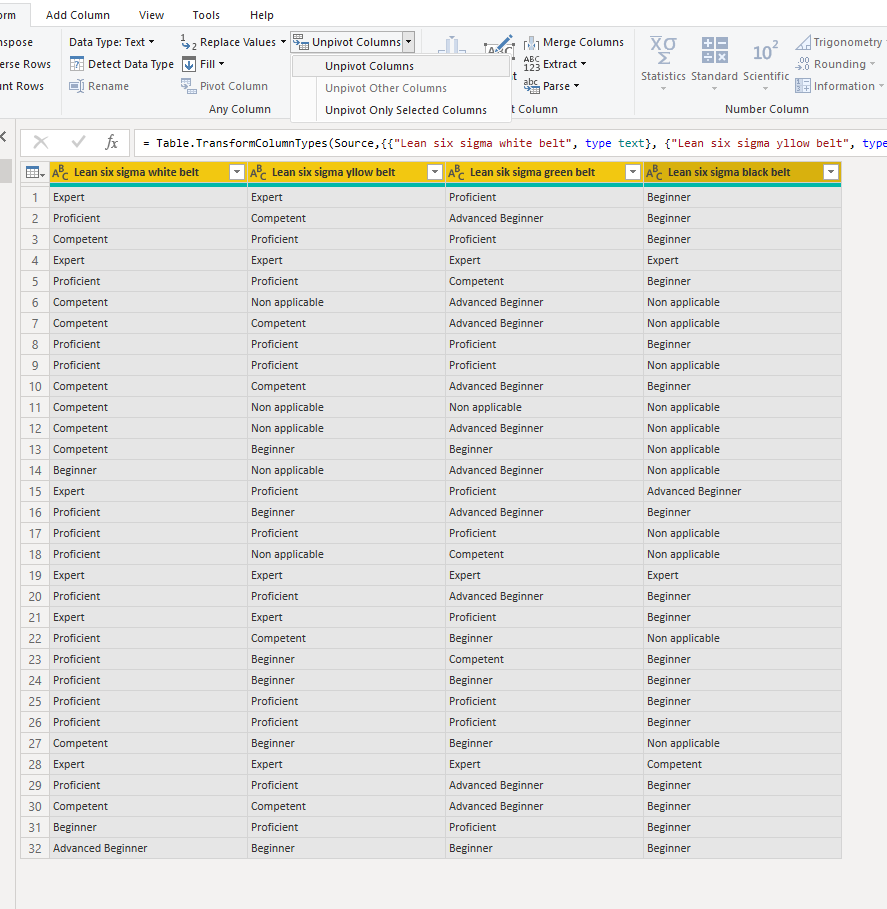This screenshot has height=909, width=887.
Task: Click the fx function icon
Action: click(x=111, y=142)
